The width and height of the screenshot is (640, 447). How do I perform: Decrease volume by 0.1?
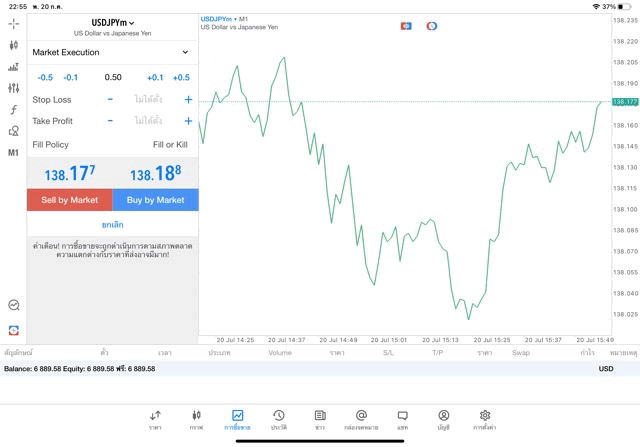(x=71, y=78)
